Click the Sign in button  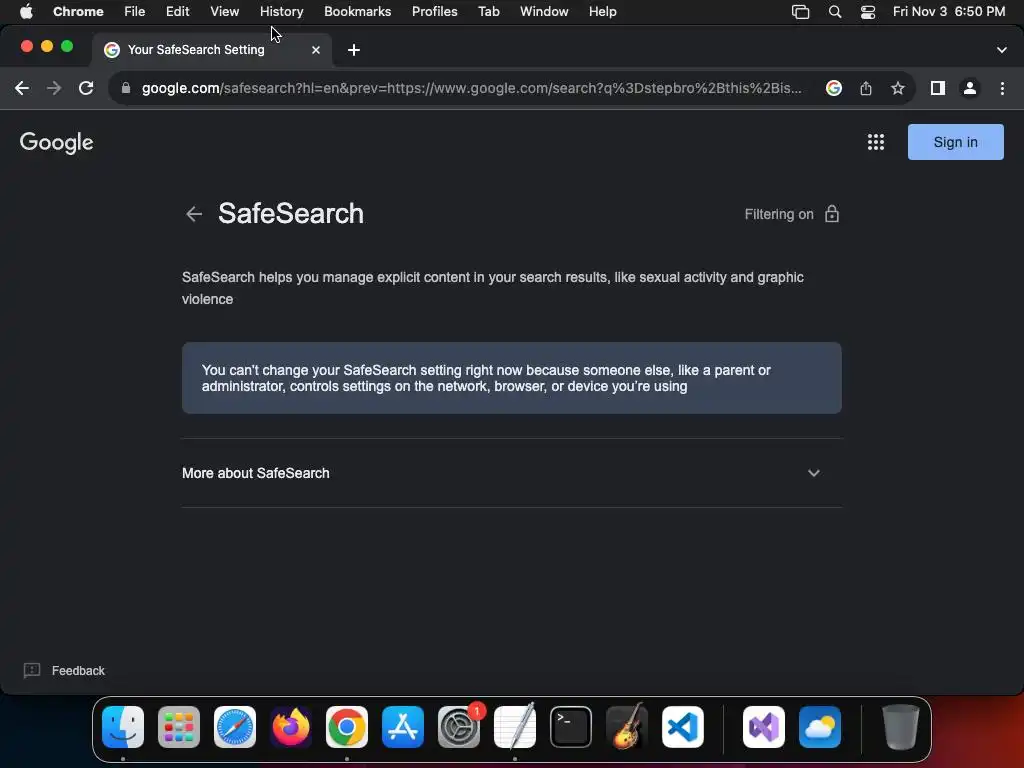[955, 142]
